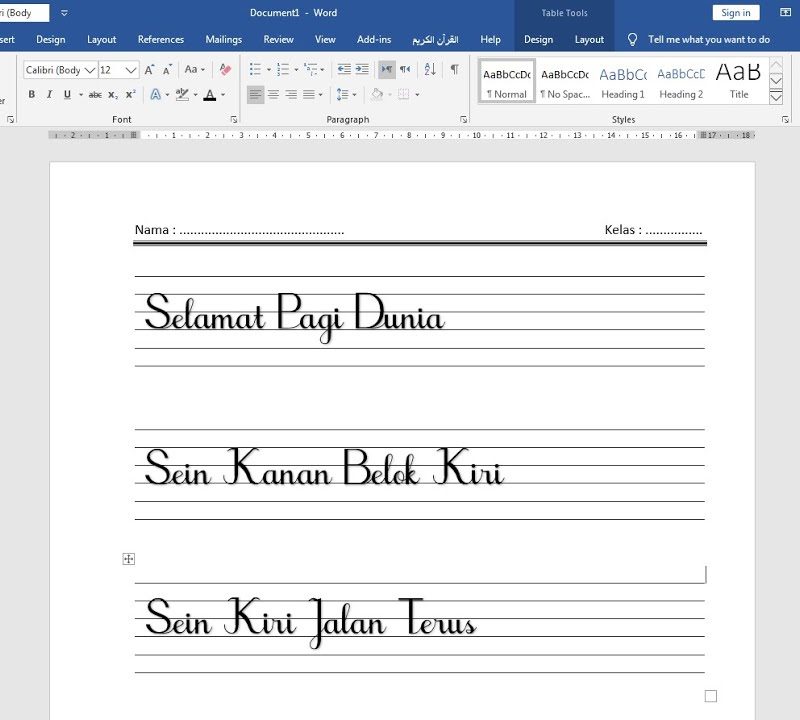Open the Sort dialog
Viewport: 800px width, 720px height.
click(x=430, y=69)
